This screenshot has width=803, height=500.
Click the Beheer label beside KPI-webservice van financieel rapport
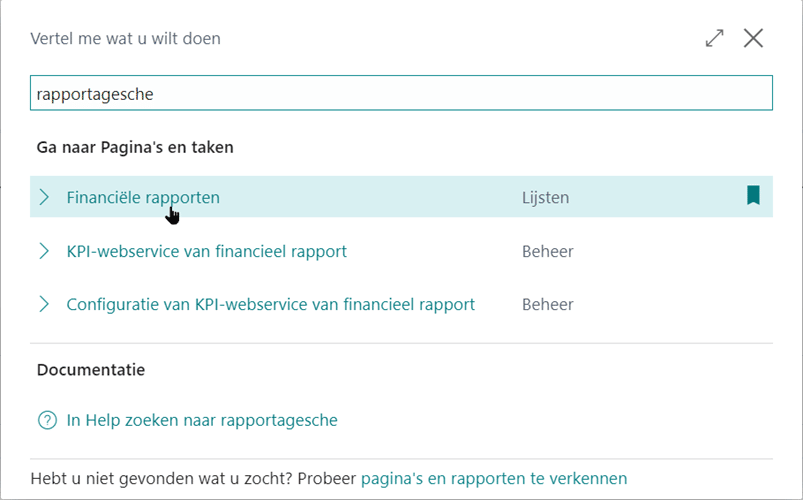pos(547,251)
